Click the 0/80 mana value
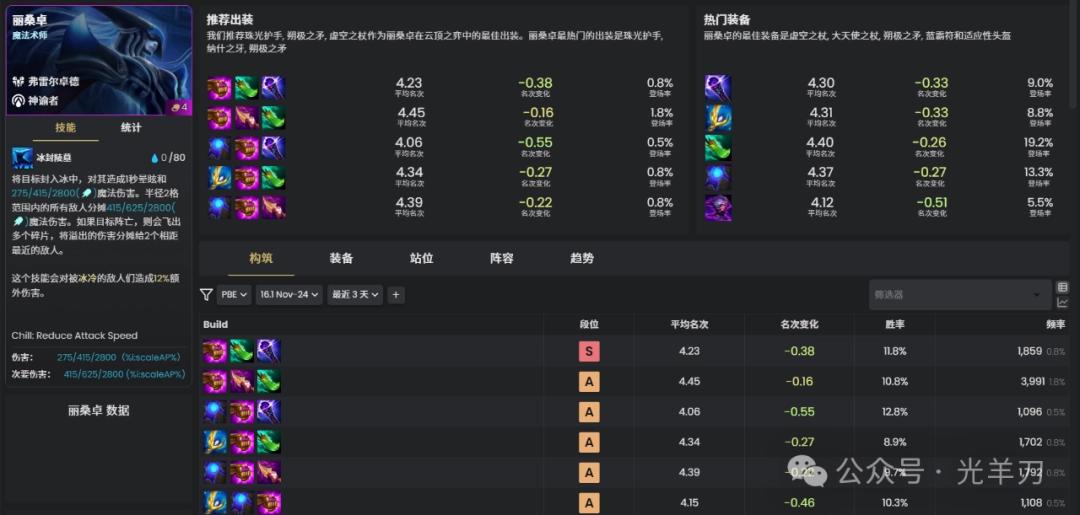The image size is (1080, 515). [x=173, y=158]
